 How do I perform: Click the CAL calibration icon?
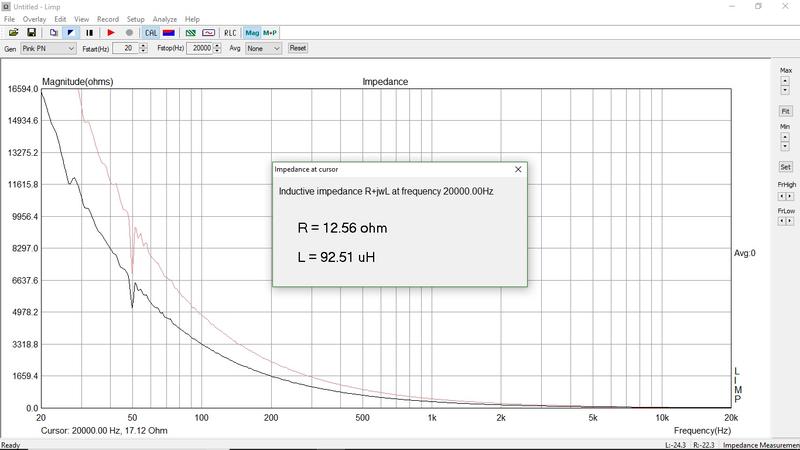click(151, 32)
